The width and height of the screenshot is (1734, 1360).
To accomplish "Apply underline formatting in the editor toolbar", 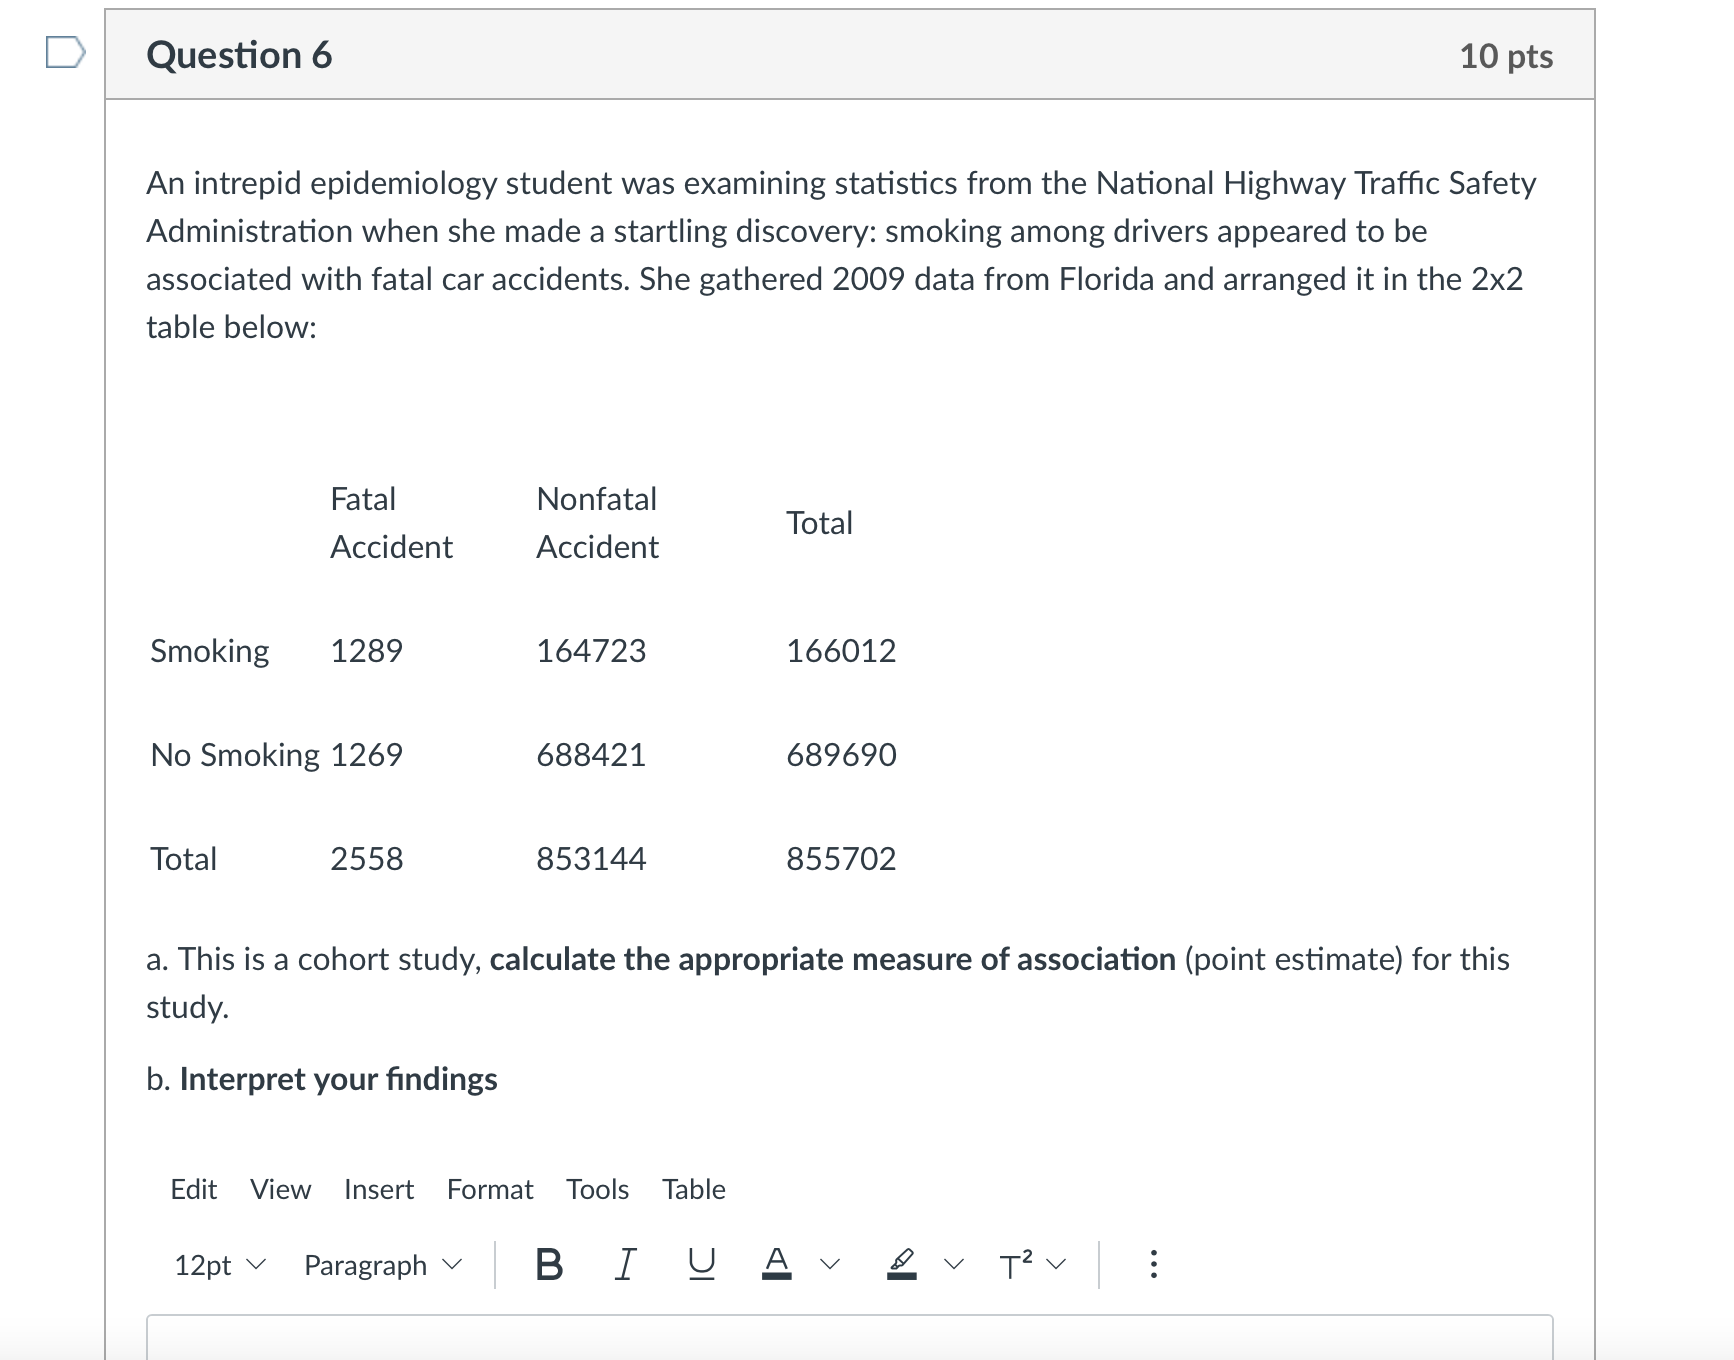I will (x=701, y=1265).
